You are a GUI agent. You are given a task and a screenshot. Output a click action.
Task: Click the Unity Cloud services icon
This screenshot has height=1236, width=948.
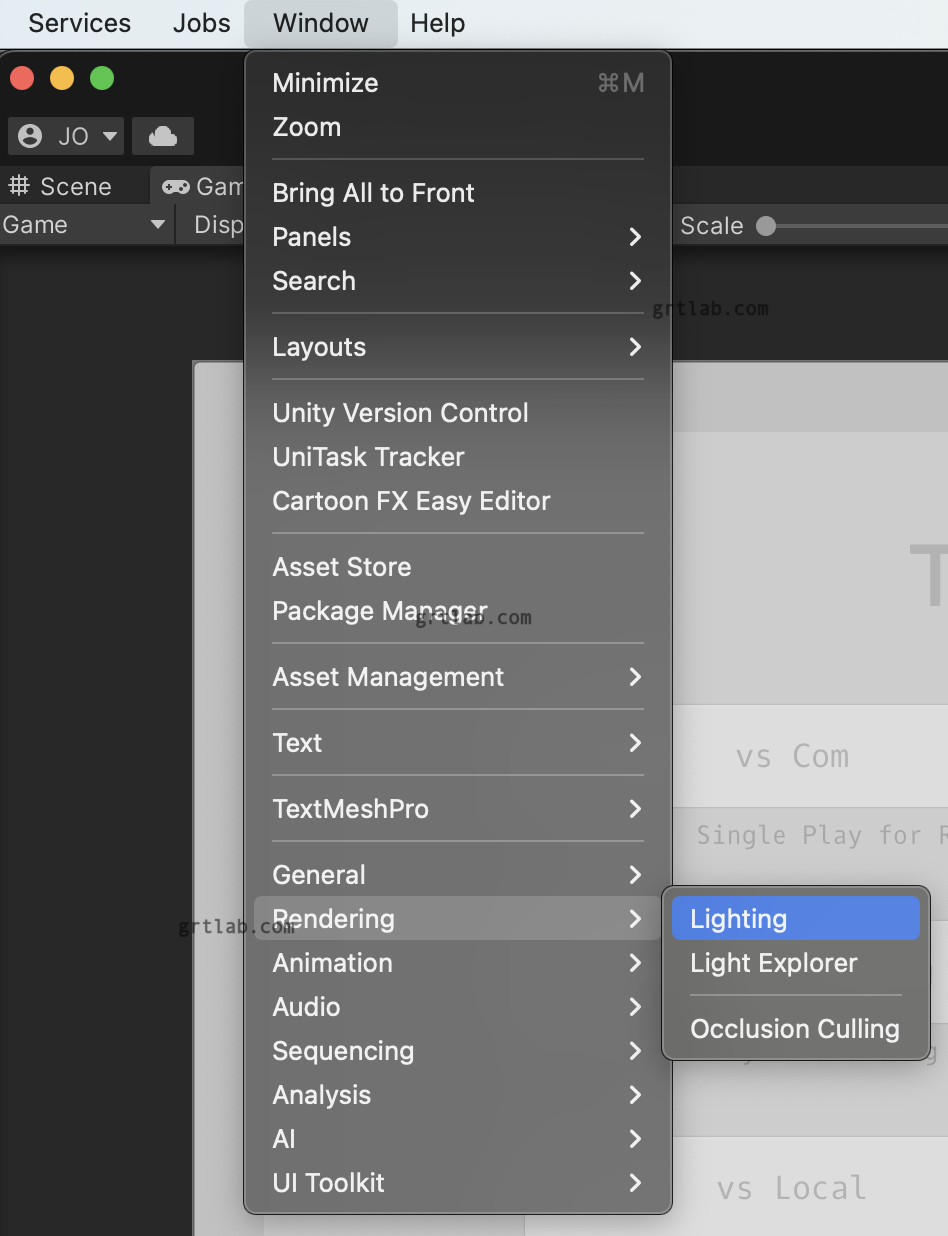tap(162, 135)
